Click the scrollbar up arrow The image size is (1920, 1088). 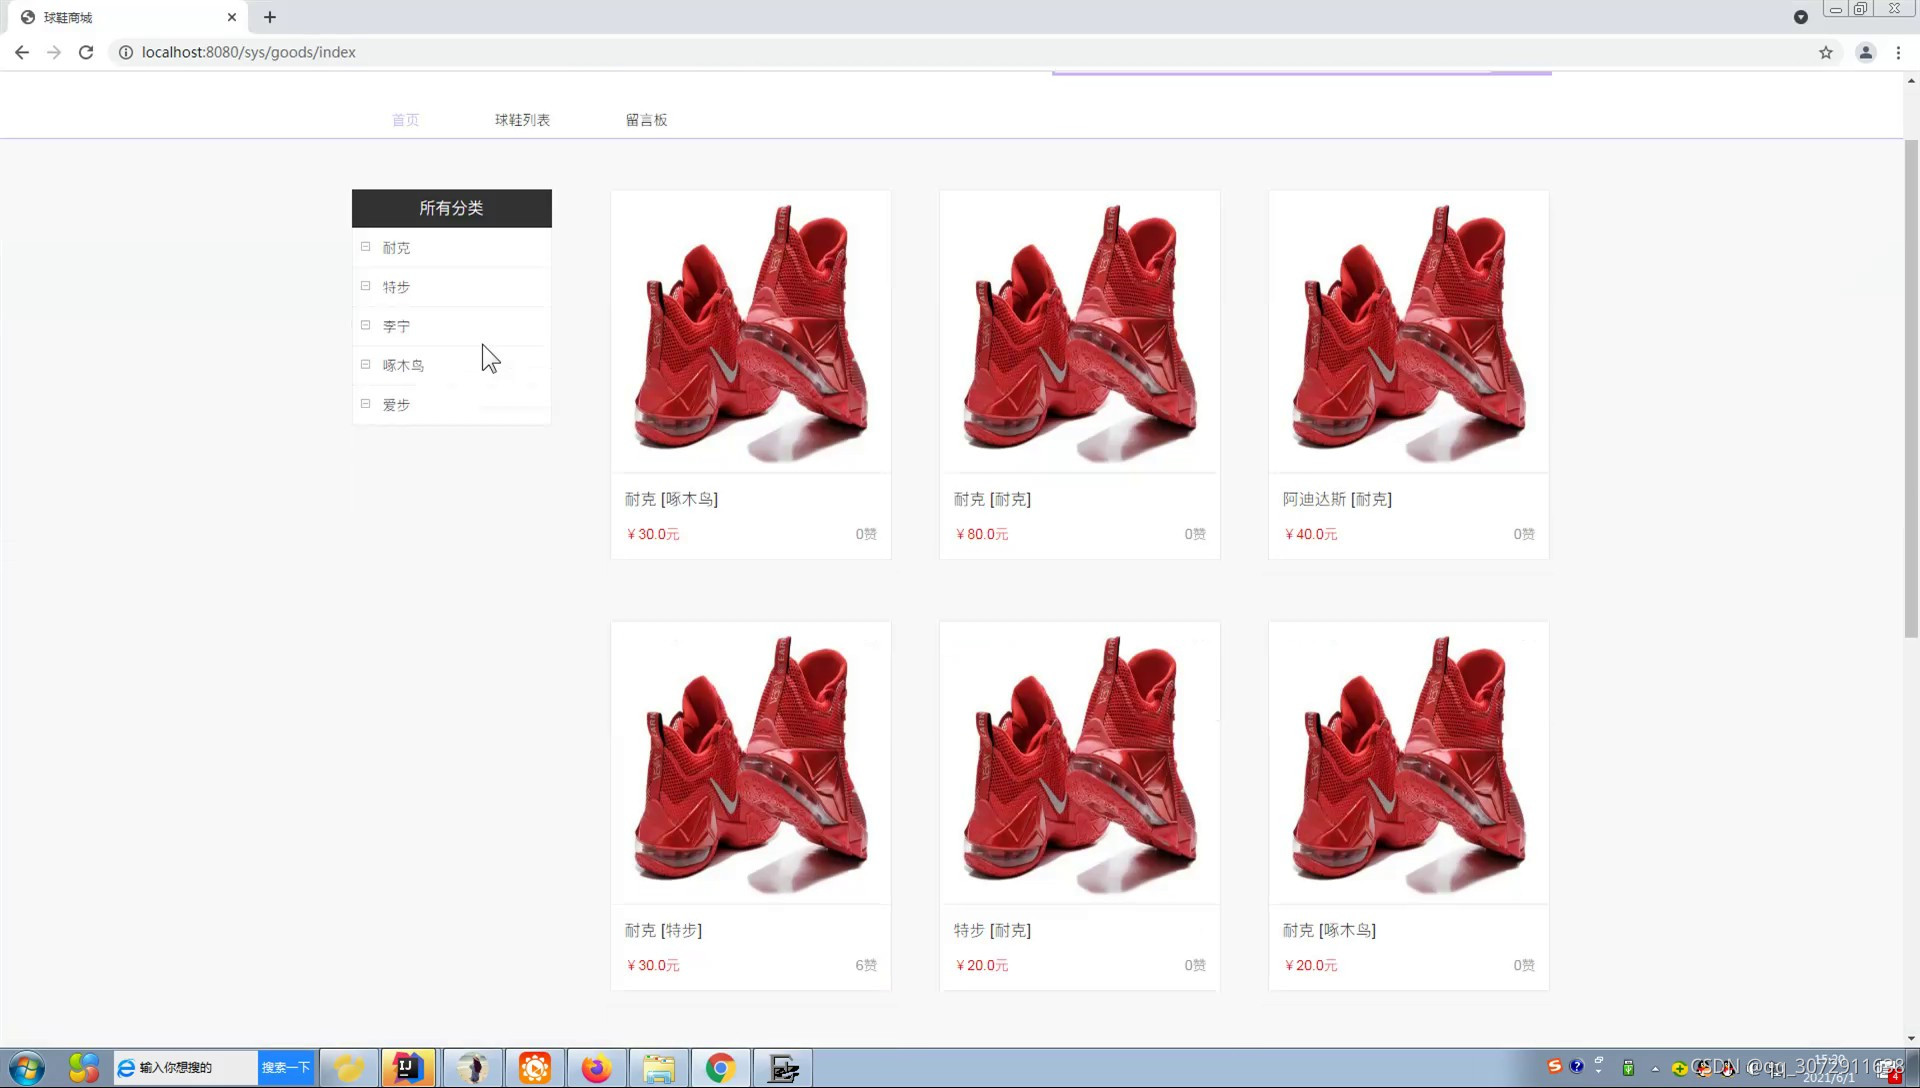pos(1911,81)
